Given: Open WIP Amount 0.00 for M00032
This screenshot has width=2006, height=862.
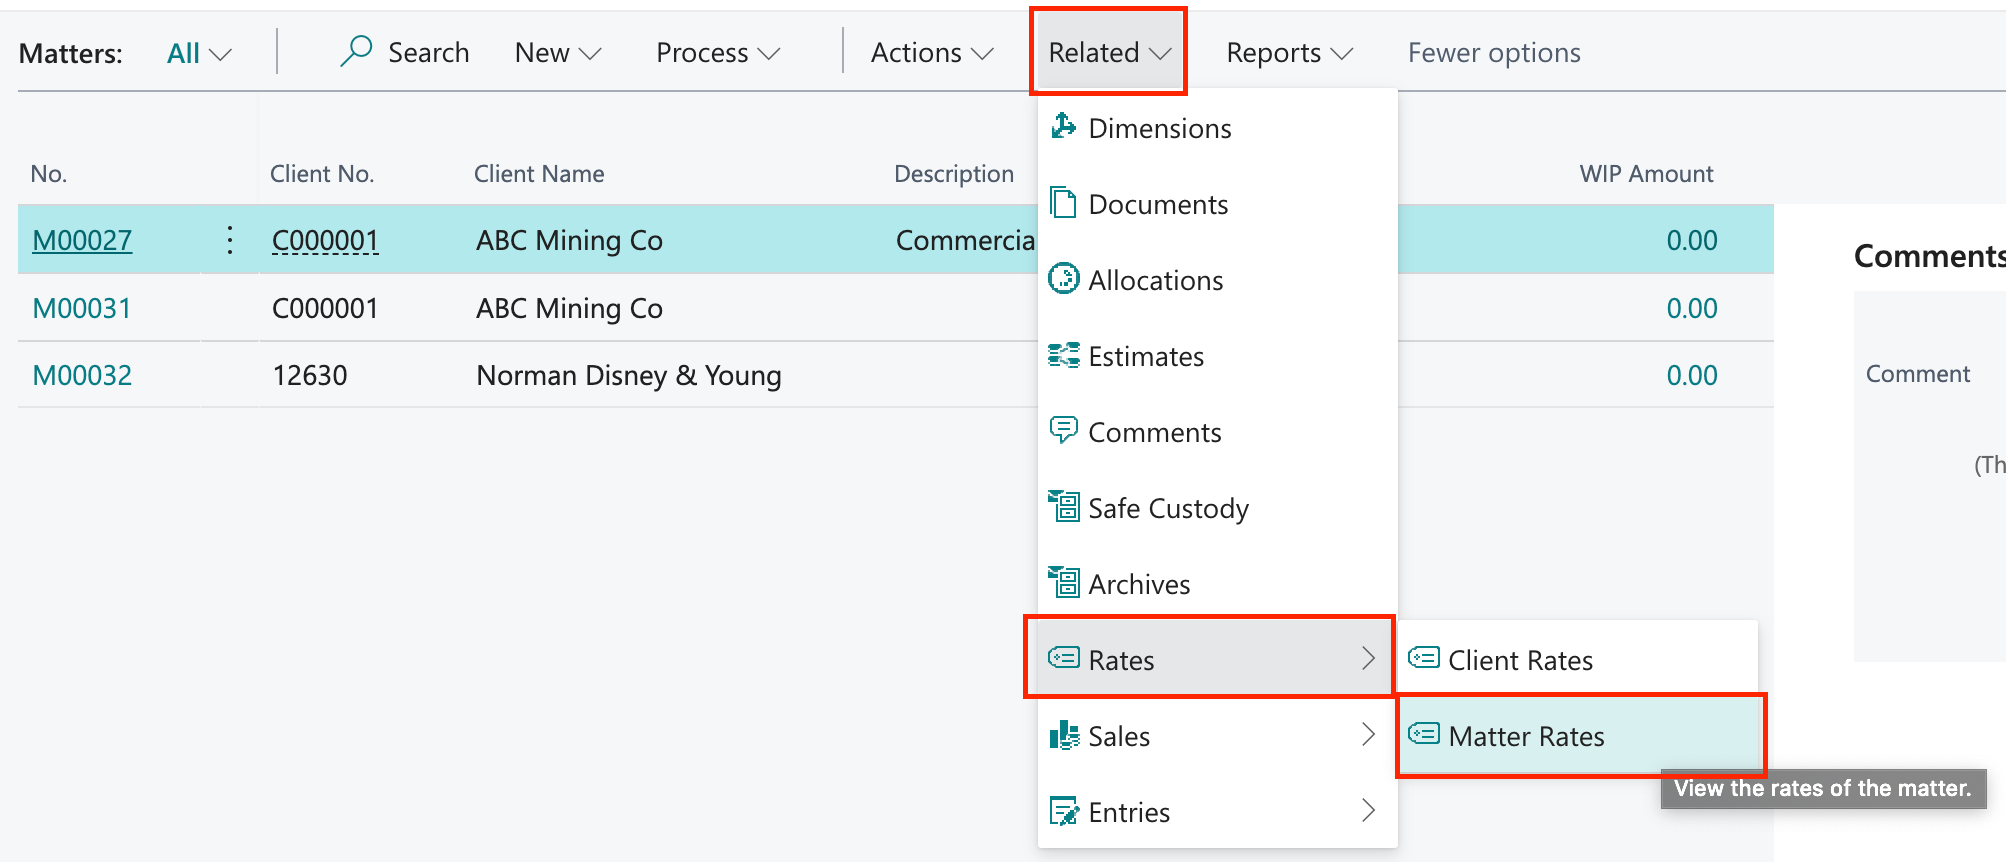Looking at the screenshot, I should pyautogui.click(x=1691, y=375).
